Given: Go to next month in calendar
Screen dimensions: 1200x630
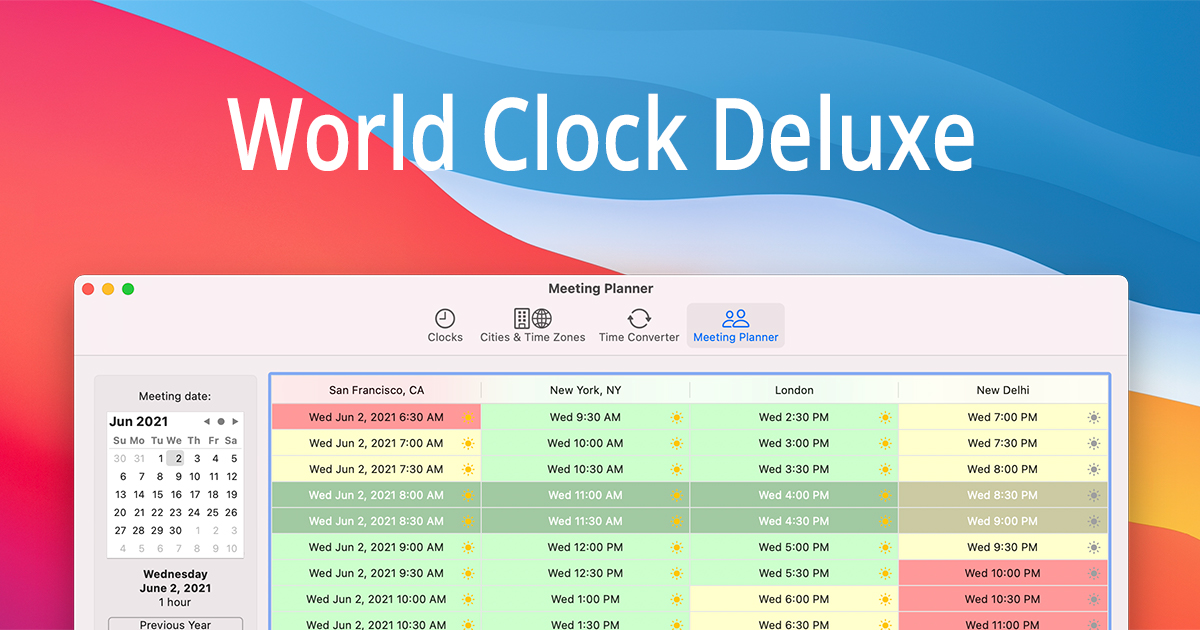Looking at the screenshot, I should 235,422.
